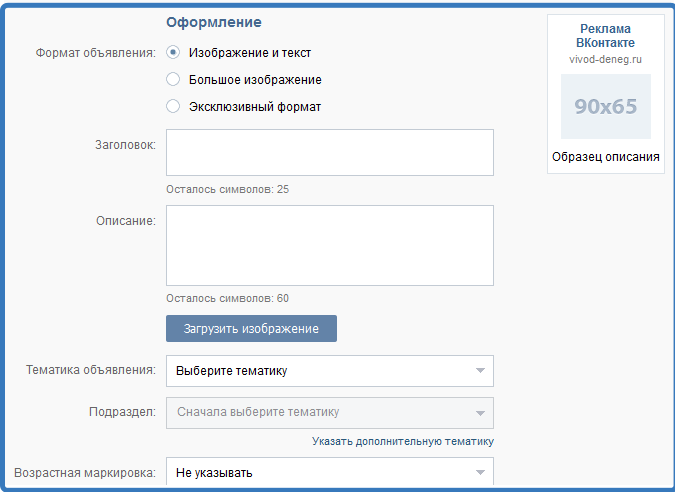This screenshot has height=492, width=675.
Task: Select the 'Изображение и текст' radio button
Action: [173, 53]
